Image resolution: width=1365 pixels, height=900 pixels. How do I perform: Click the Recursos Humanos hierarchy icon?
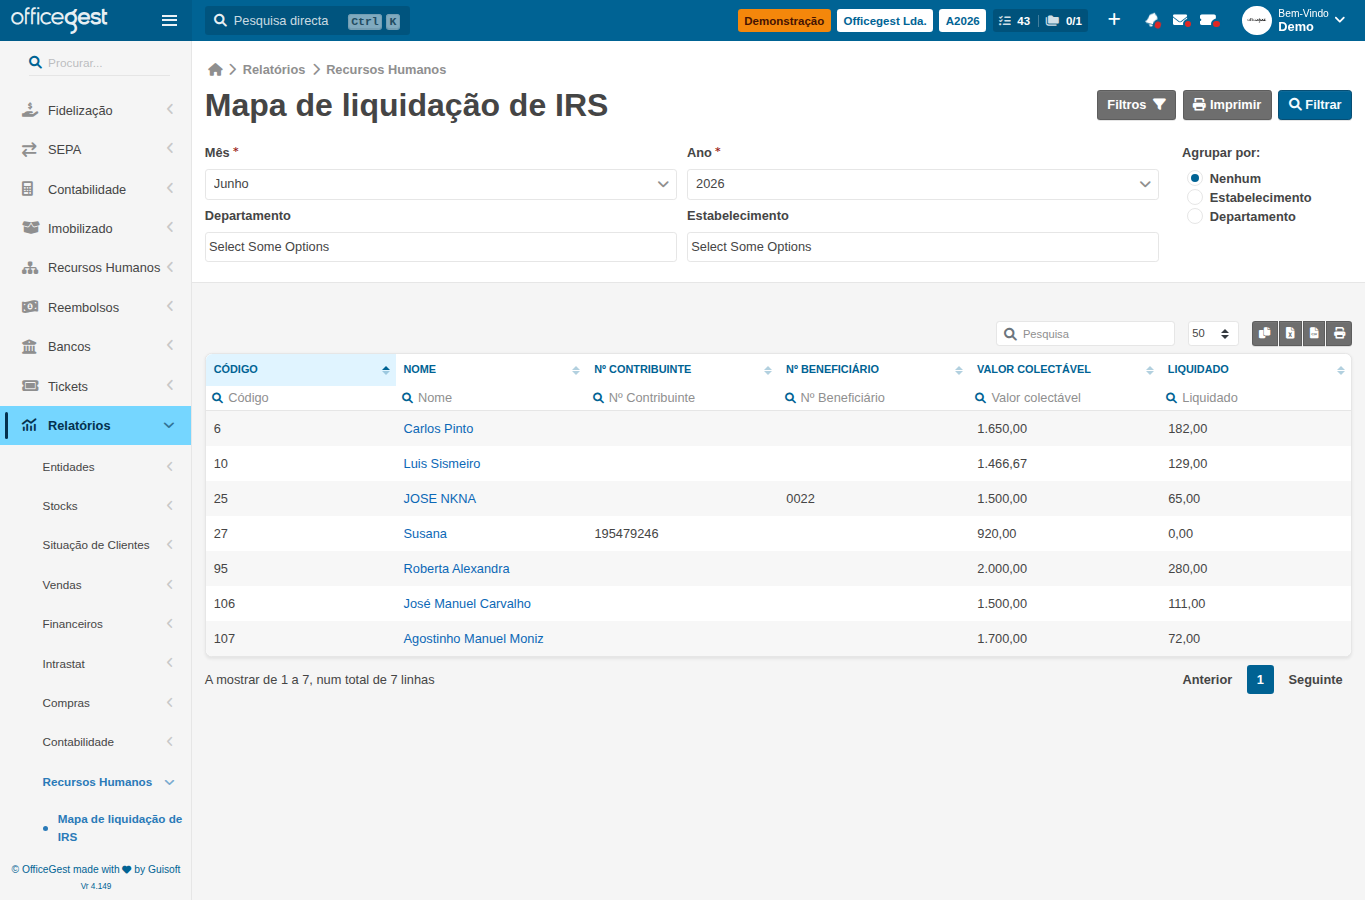pyautogui.click(x=30, y=268)
